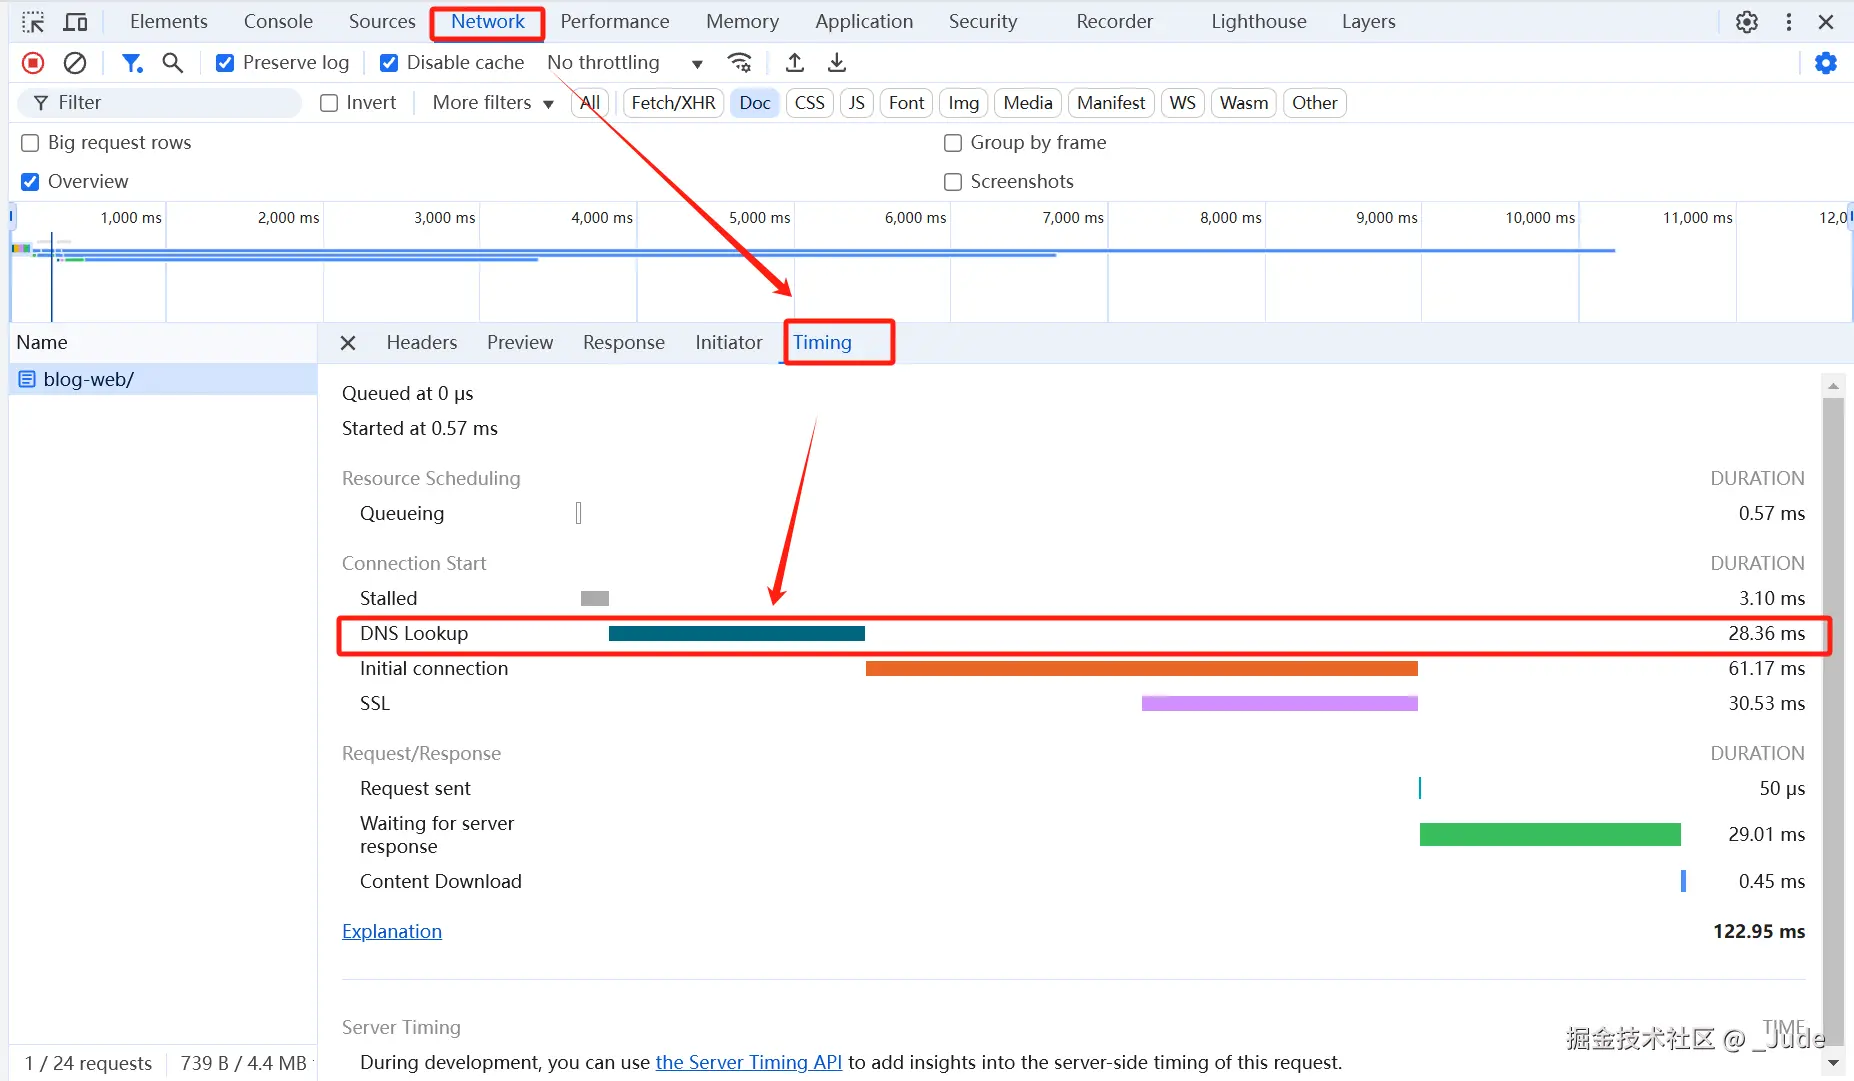Filter requests by Media
Image resolution: width=1854 pixels, height=1081 pixels.
click(x=1028, y=103)
